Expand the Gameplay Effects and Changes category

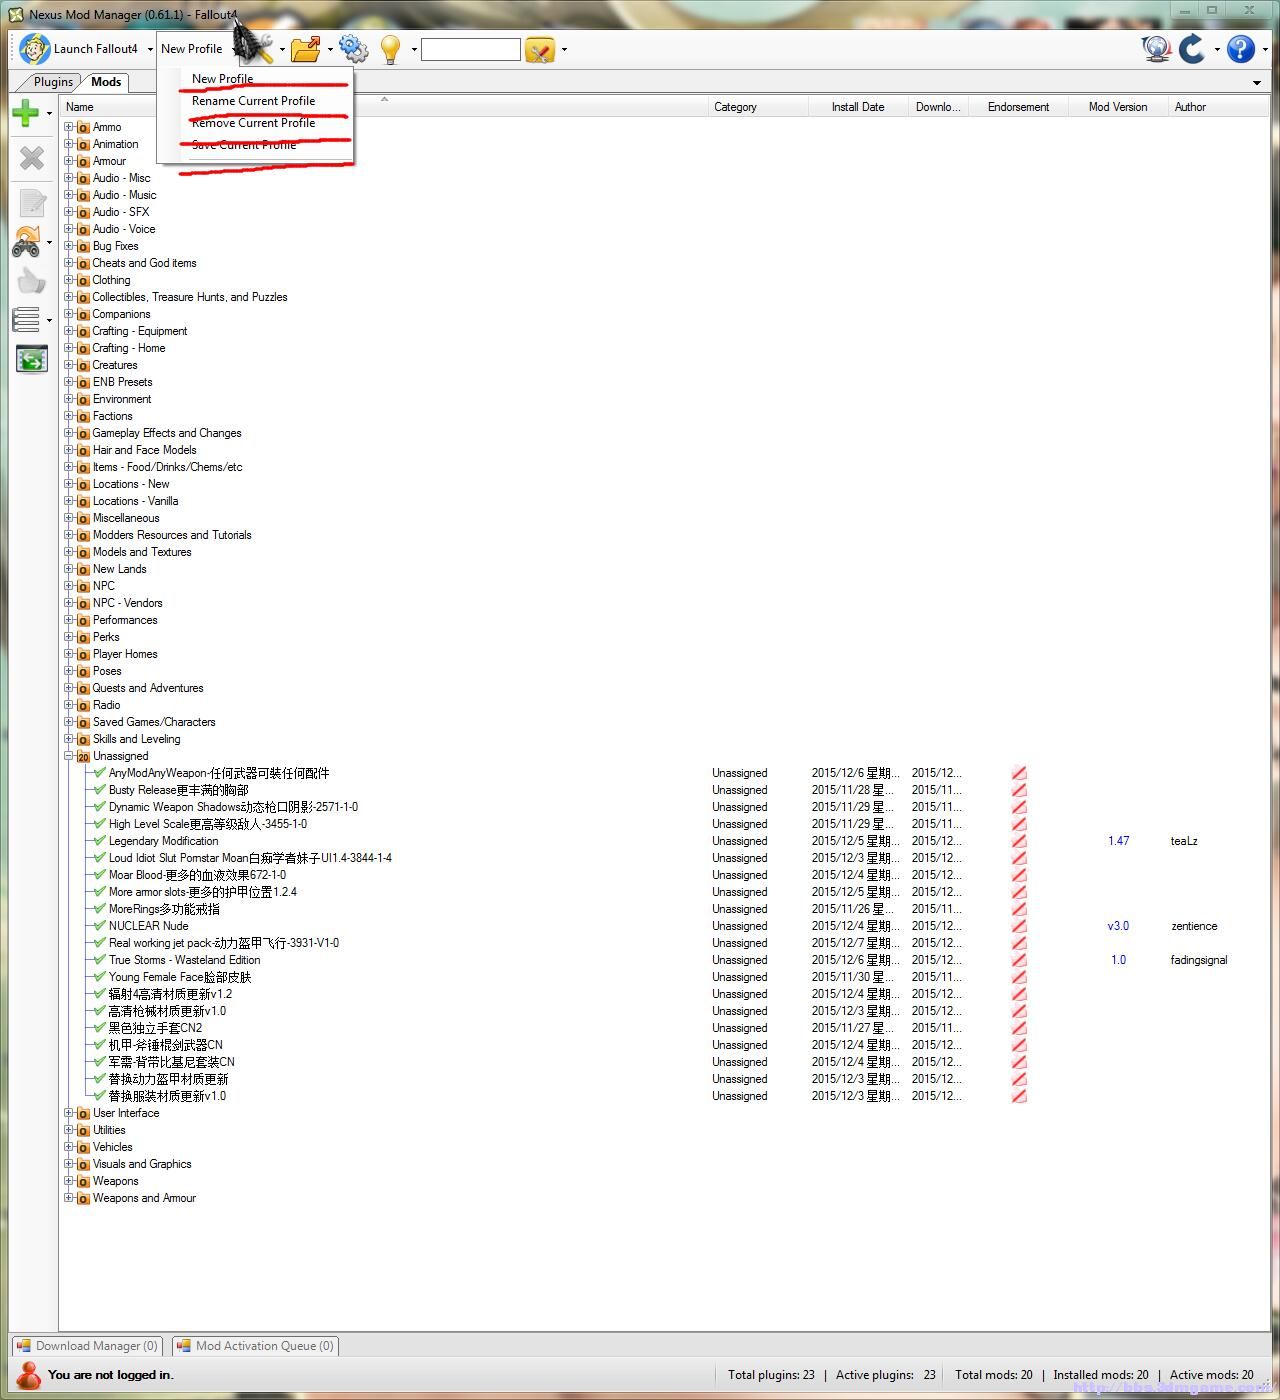[69, 433]
